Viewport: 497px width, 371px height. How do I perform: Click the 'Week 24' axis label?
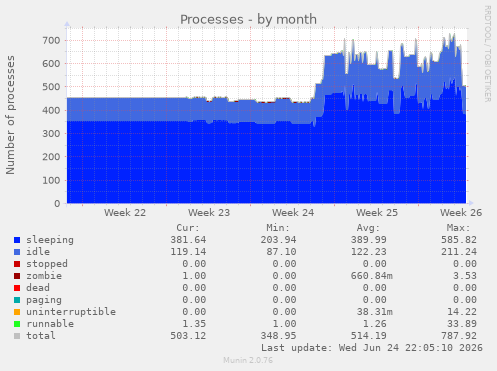[x=293, y=213]
